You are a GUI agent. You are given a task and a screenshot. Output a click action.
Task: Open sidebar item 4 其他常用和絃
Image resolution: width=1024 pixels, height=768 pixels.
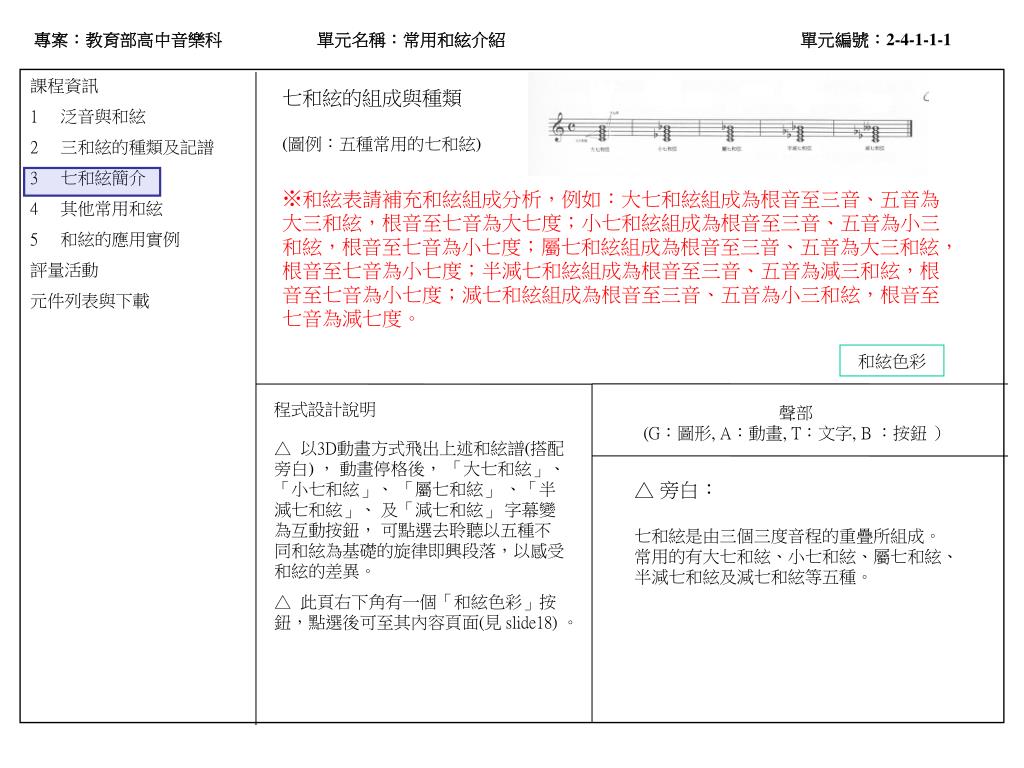click(96, 209)
